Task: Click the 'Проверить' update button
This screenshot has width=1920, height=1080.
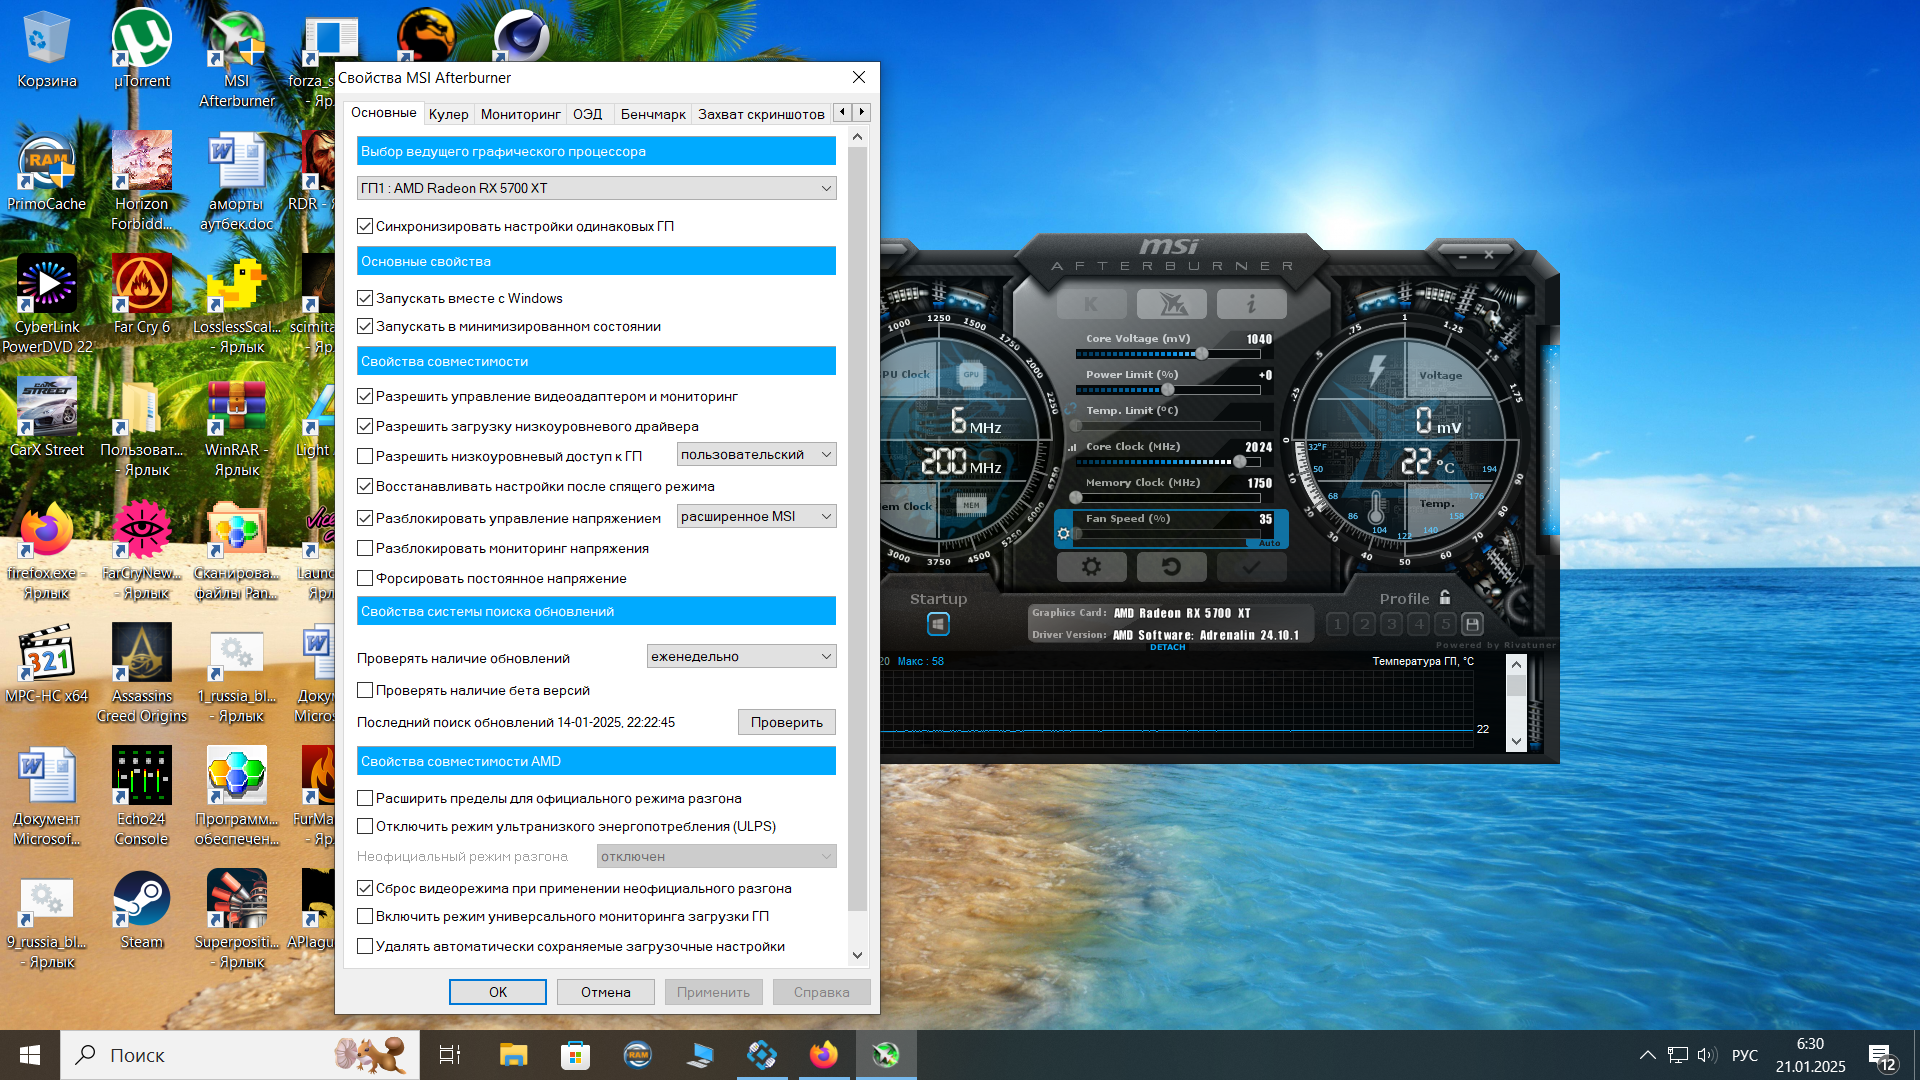Action: click(786, 722)
